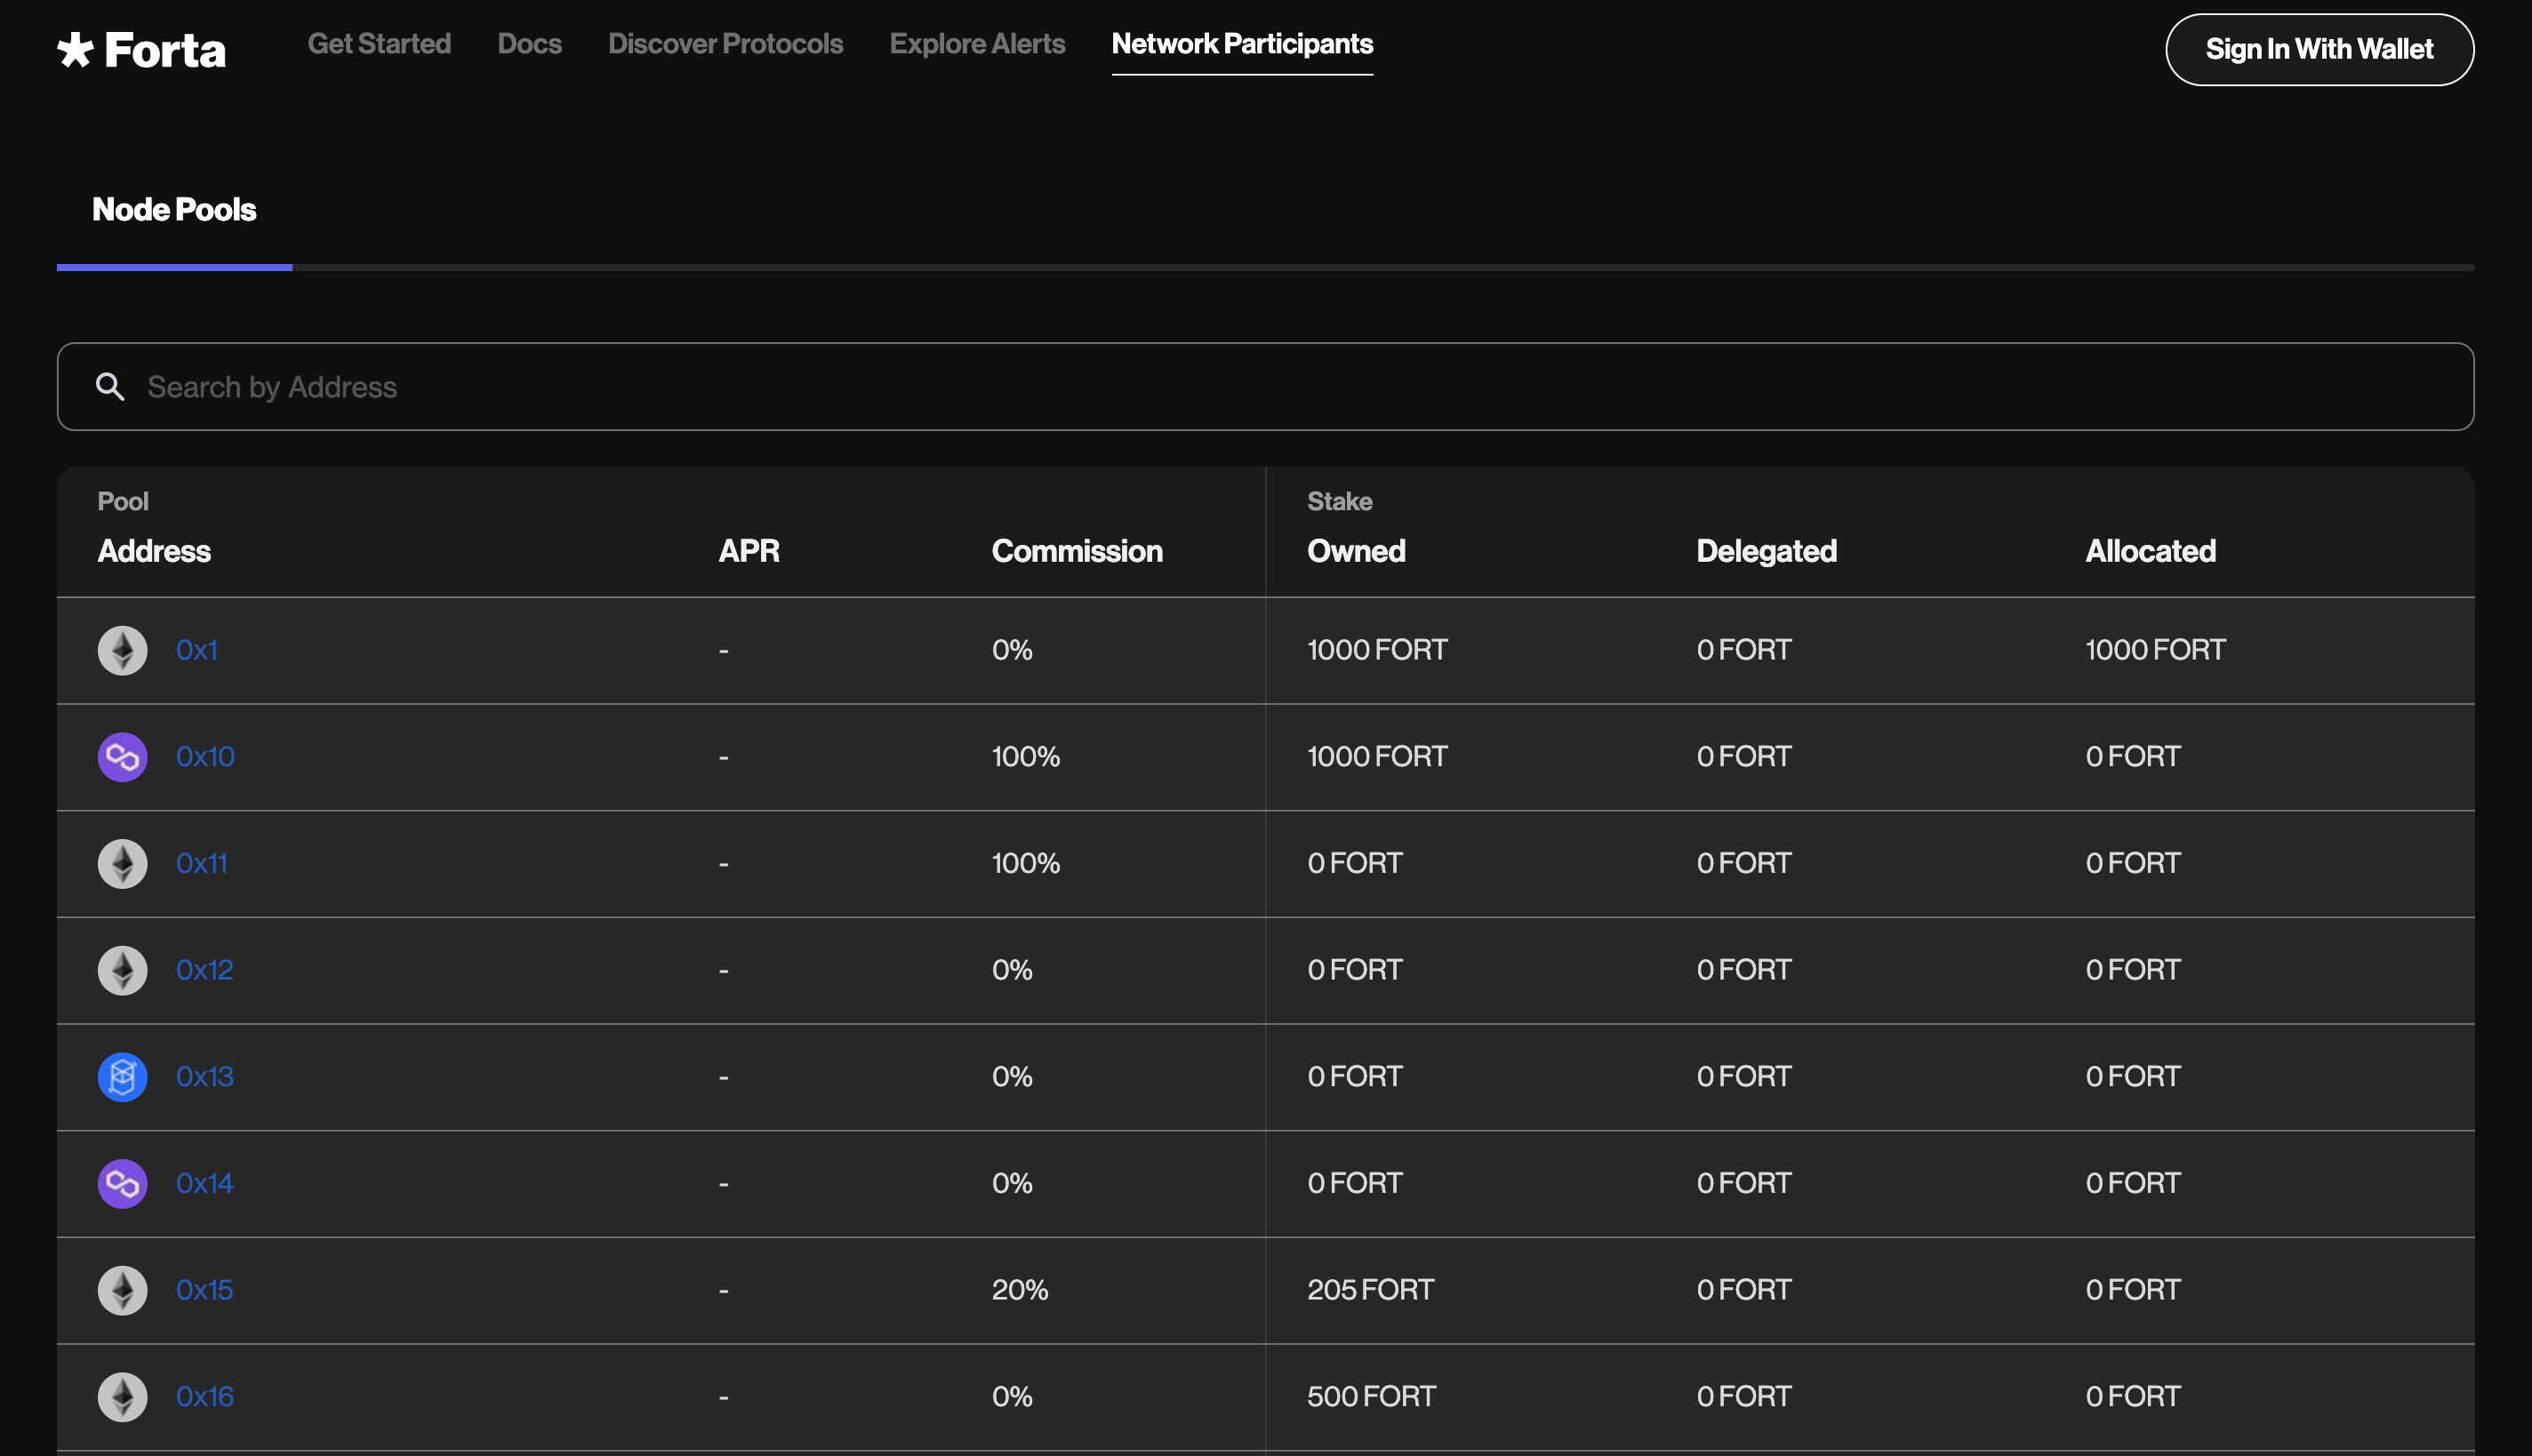This screenshot has height=1456, width=2532.
Task: Open pool address 0x11
Action: [x=202, y=863]
